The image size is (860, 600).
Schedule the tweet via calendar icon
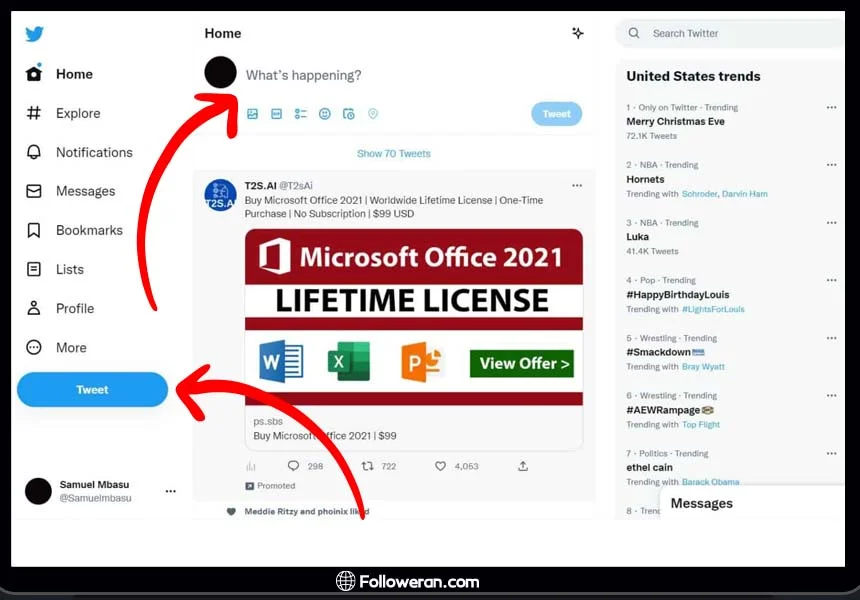point(349,114)
